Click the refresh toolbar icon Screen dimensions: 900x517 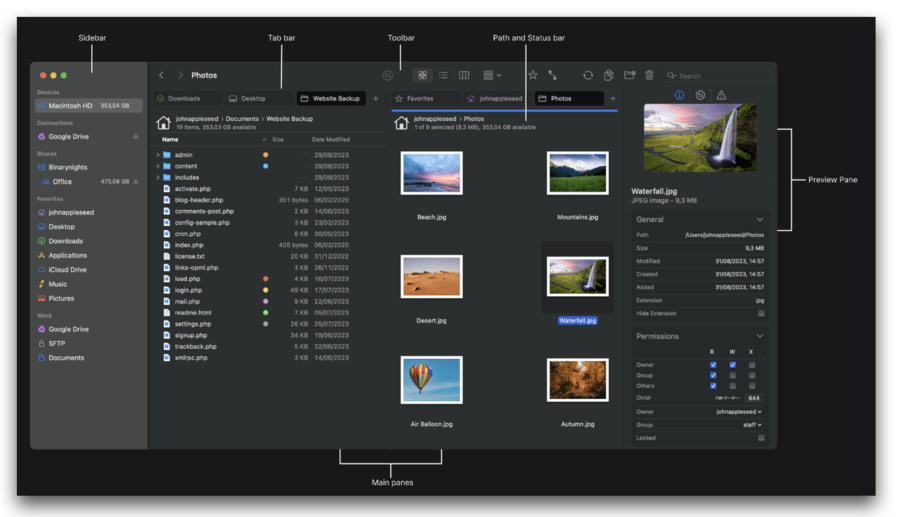(588, 75)
